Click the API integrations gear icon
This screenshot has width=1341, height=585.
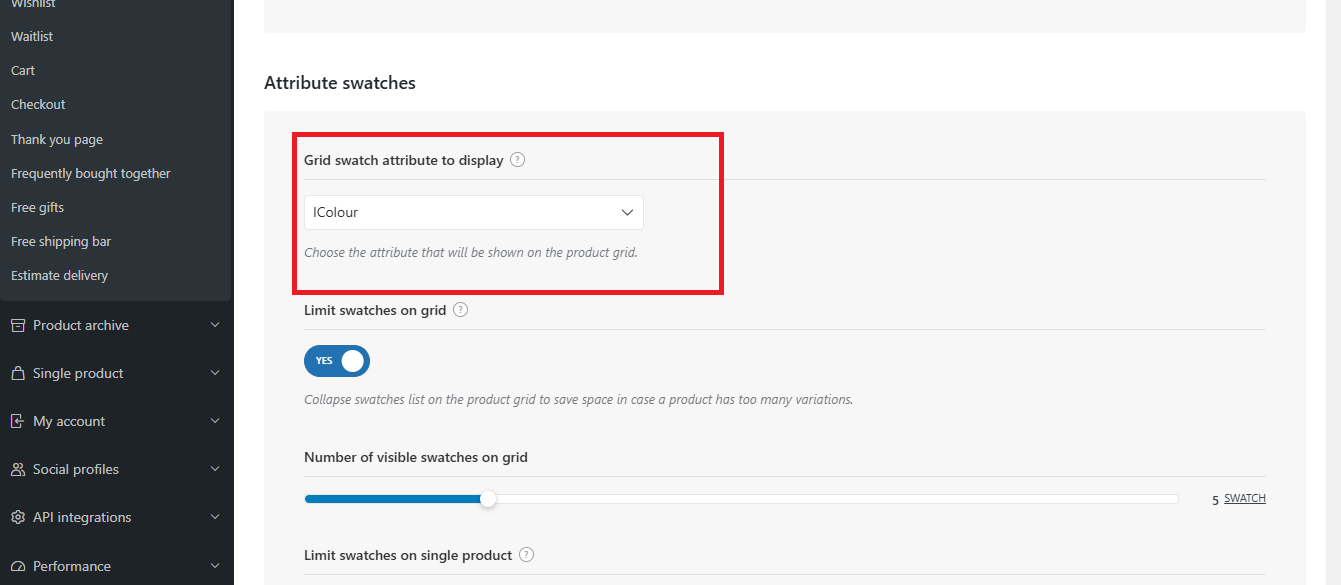click(x=17, y=517)
